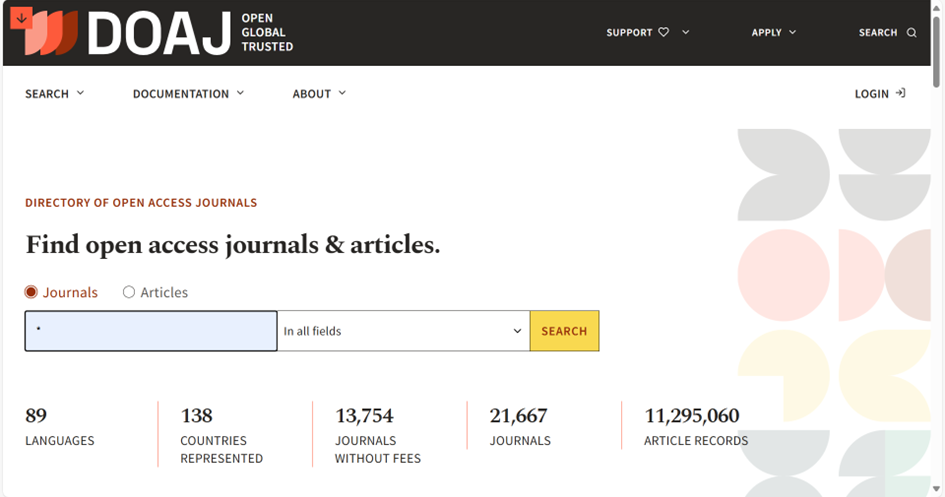Expand the Apply dropdown chevron
This screenshot has height=497, width=945.
coord(793,32)
